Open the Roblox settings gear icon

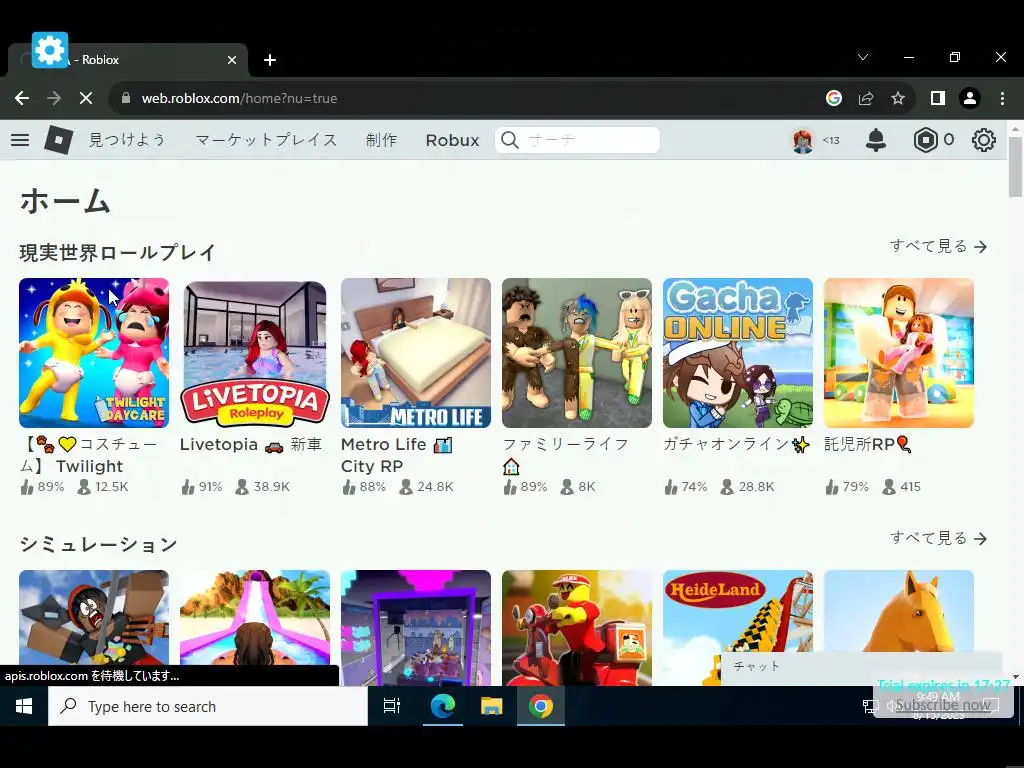pyautogui.click(x=984, y=140)
